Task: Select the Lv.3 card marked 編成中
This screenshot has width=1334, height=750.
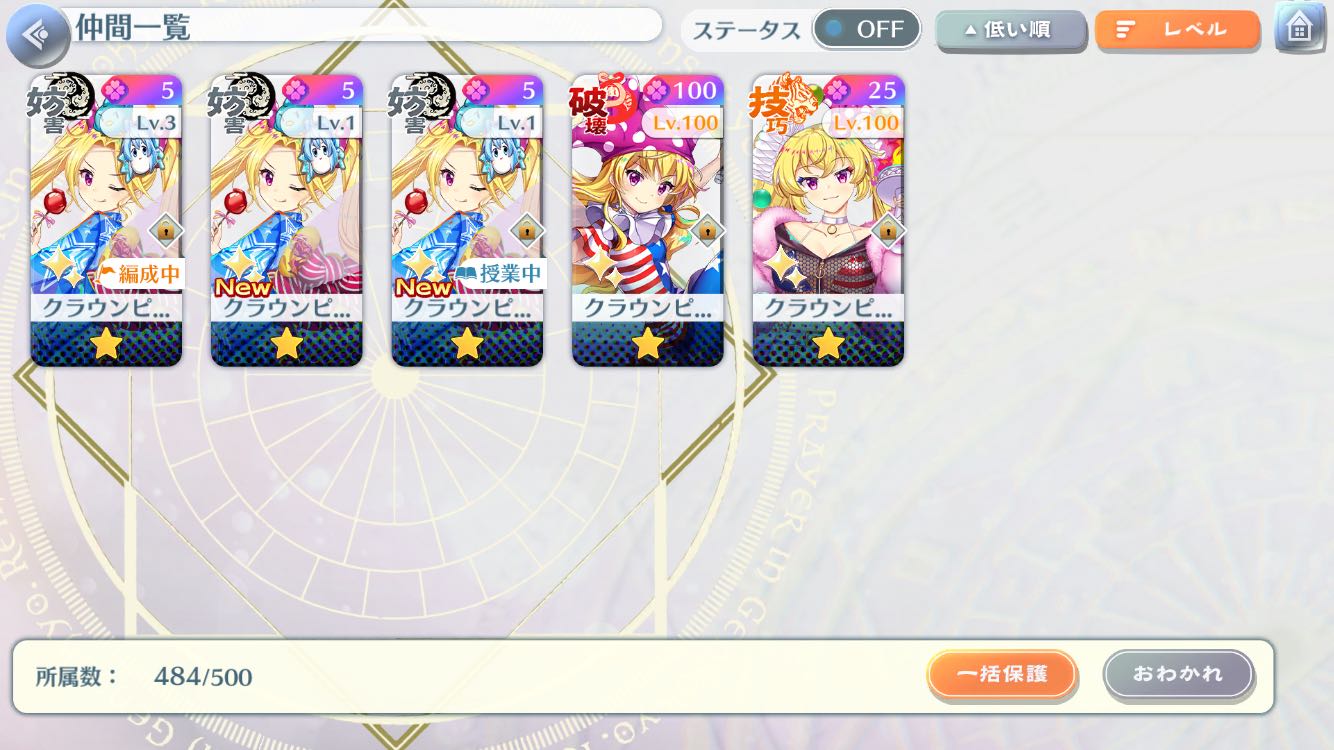Action: click(x=106, y=220)
